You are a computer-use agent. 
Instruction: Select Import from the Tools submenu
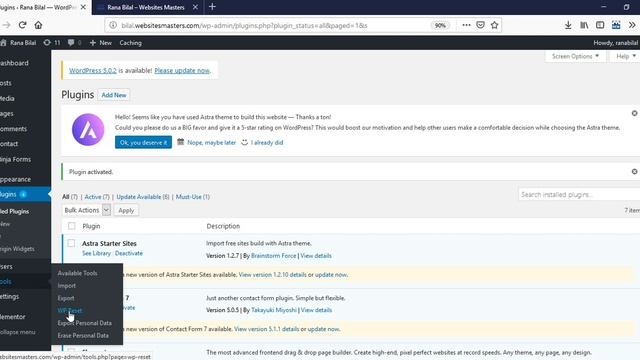click(x=67, y=286)
